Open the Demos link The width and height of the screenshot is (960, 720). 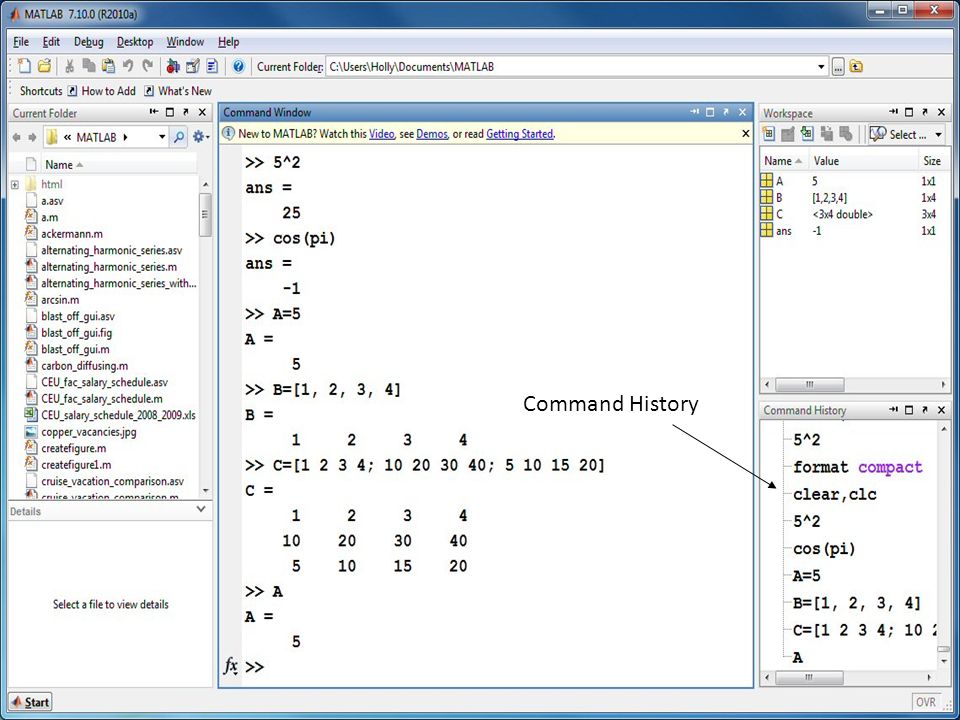pos(432,133)
